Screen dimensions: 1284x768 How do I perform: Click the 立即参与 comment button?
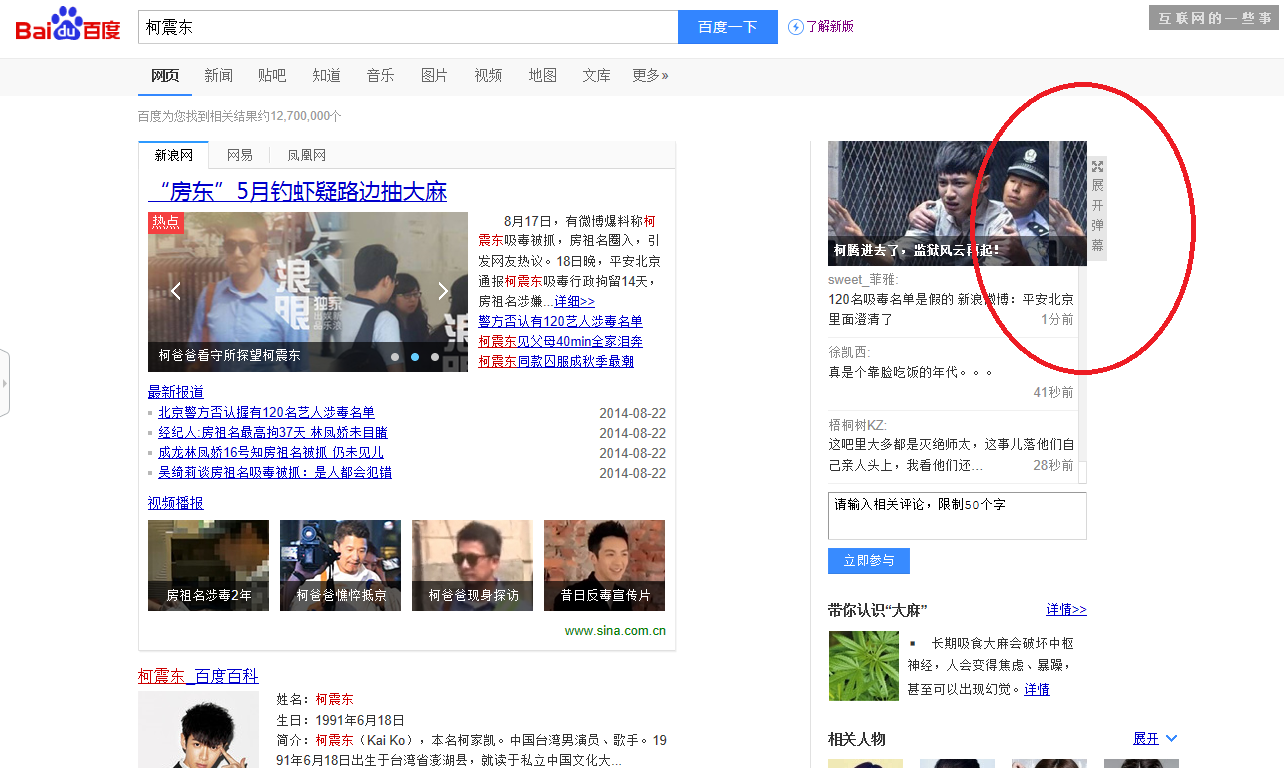click(868, 561)
